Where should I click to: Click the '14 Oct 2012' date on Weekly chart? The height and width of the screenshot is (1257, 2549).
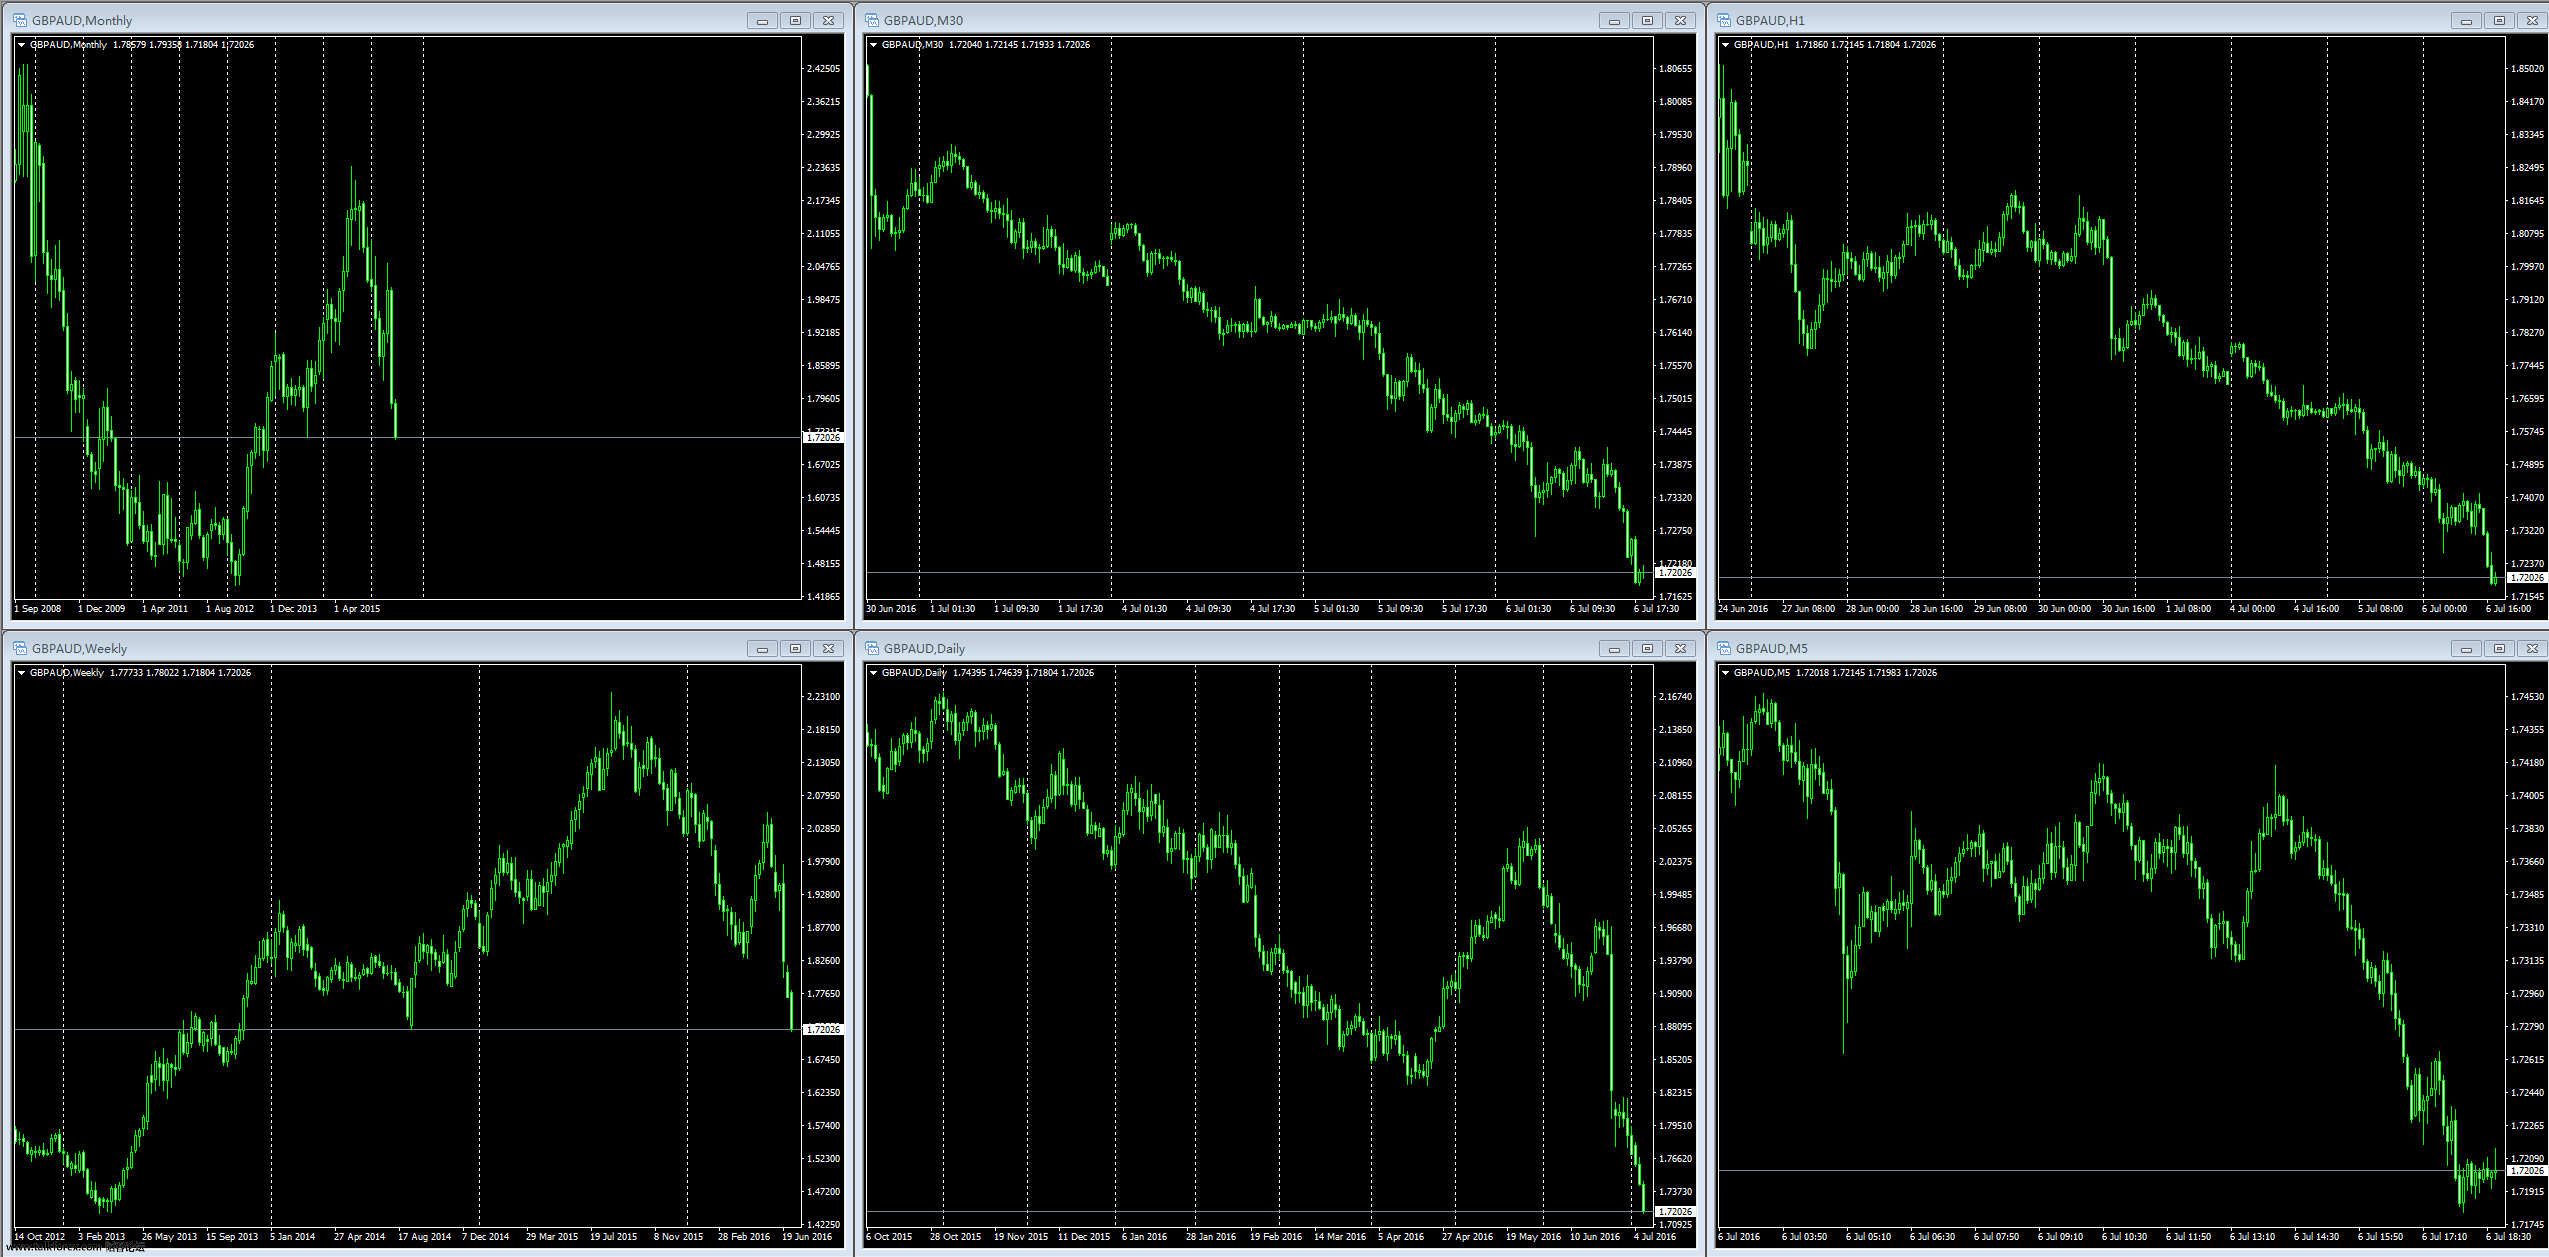pyautogui.click(x=40, y=1237)
